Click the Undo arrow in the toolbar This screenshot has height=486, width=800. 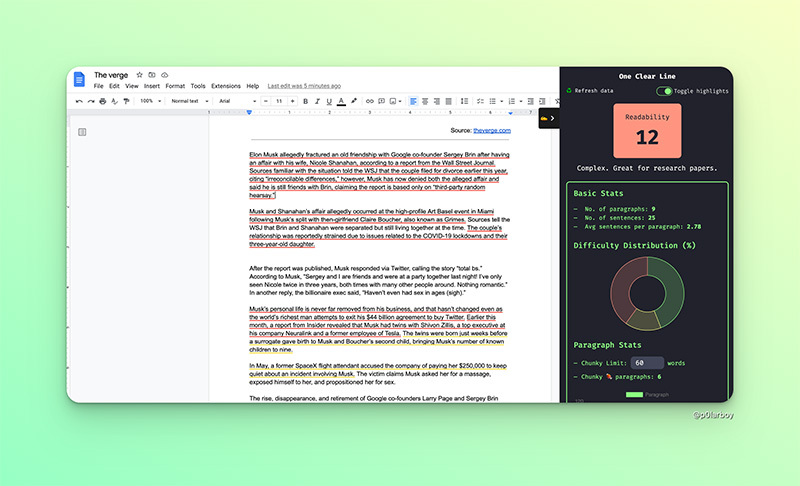click(x=79, y=101)
